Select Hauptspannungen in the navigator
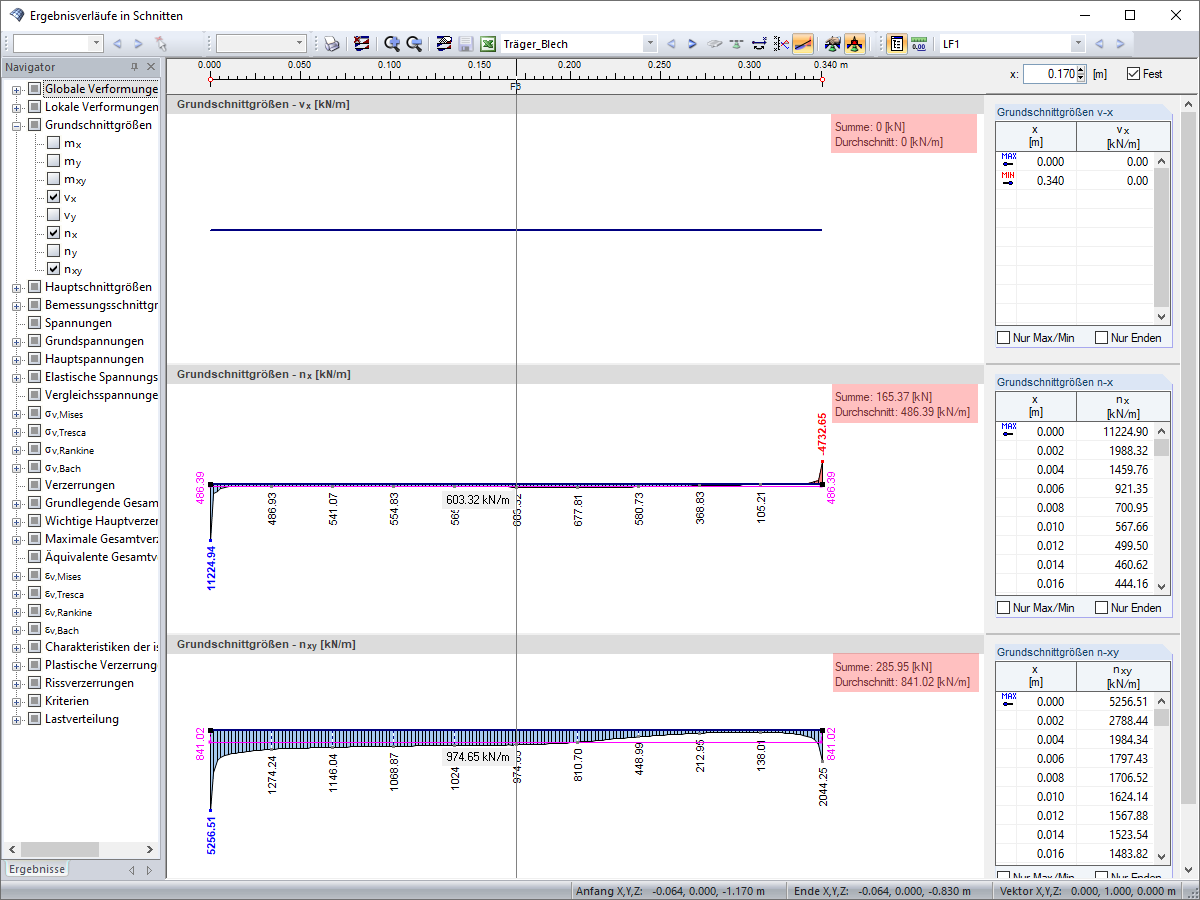The width and height of the screenshot is (1200, 900). [x=94, y=359]
